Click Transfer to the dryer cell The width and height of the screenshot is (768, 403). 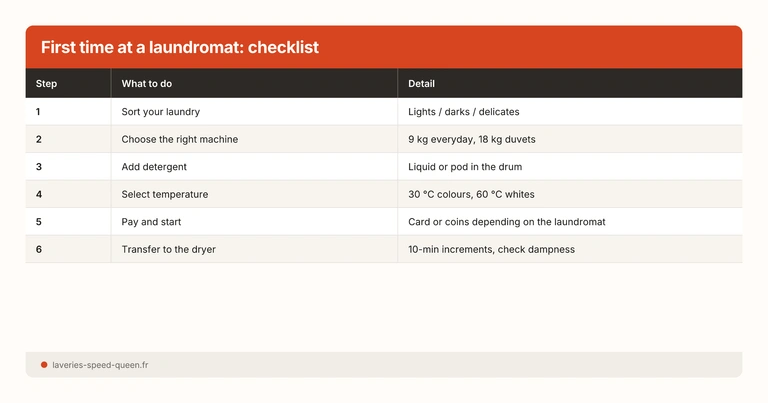click(x=169, y=249)
